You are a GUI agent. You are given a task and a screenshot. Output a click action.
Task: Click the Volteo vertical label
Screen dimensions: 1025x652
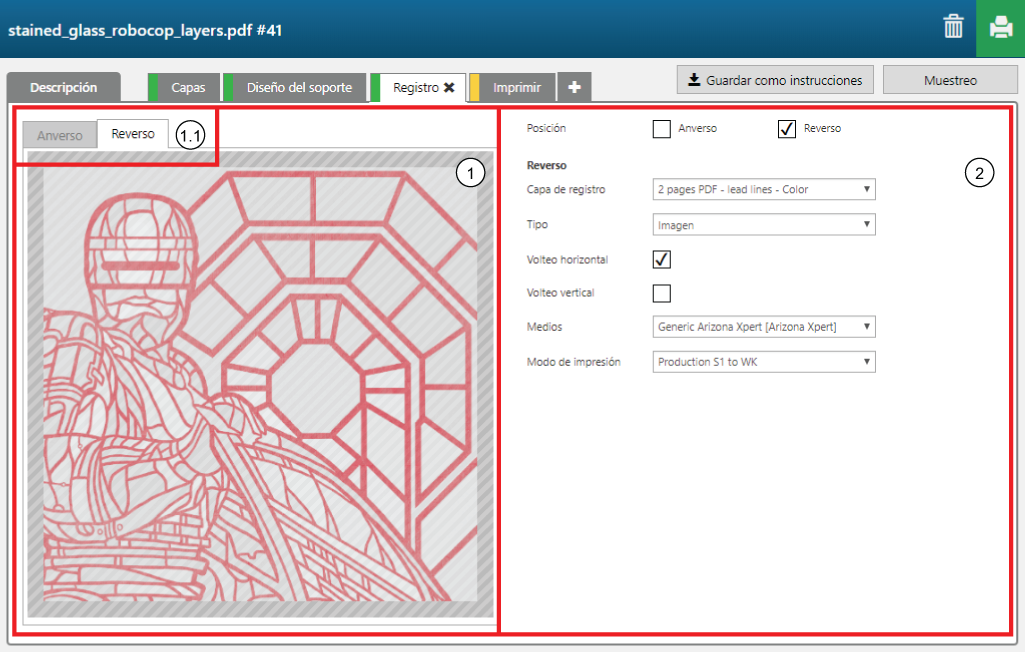560,293
